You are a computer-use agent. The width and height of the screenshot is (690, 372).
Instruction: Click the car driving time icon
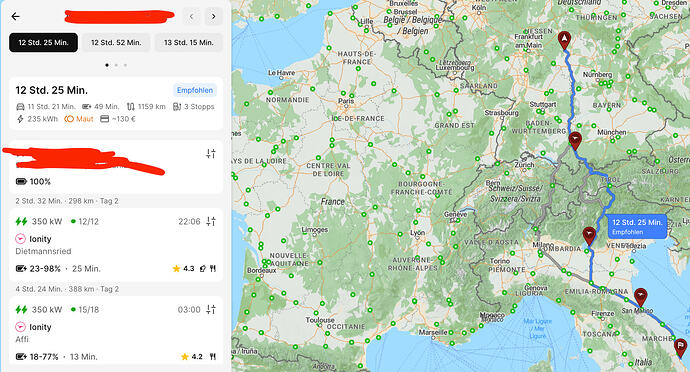tap(20, 107)
